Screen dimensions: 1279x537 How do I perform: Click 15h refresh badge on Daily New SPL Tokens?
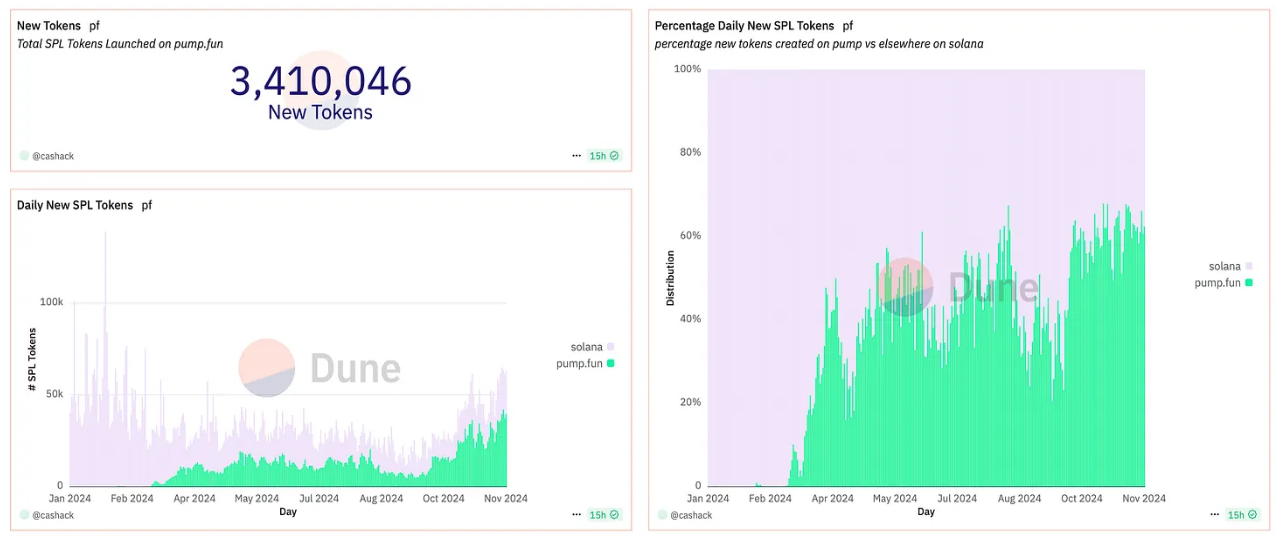pyautogui.click(x=604, y=515)
